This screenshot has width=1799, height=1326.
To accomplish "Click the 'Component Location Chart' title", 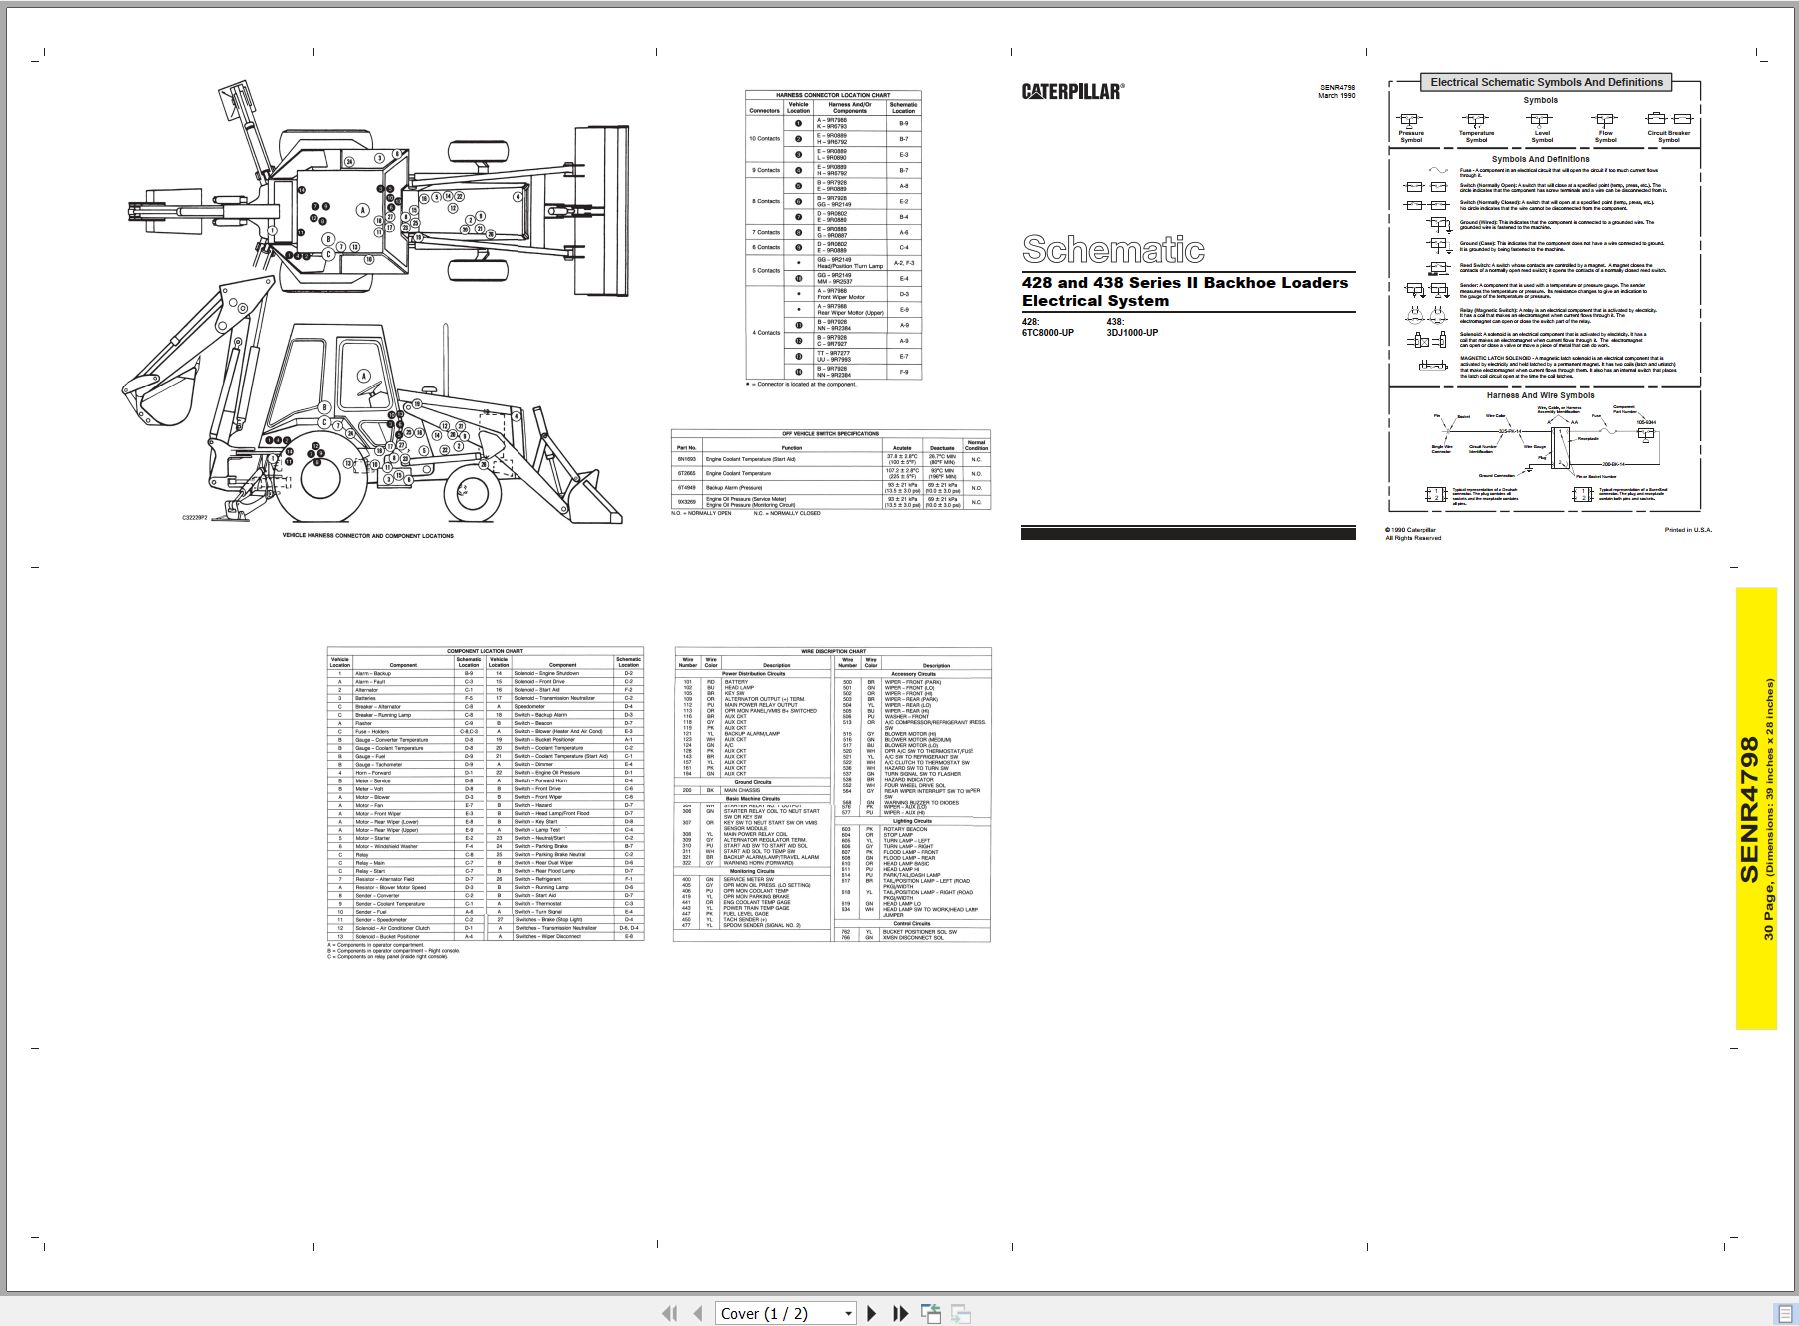I will (485, 651).
